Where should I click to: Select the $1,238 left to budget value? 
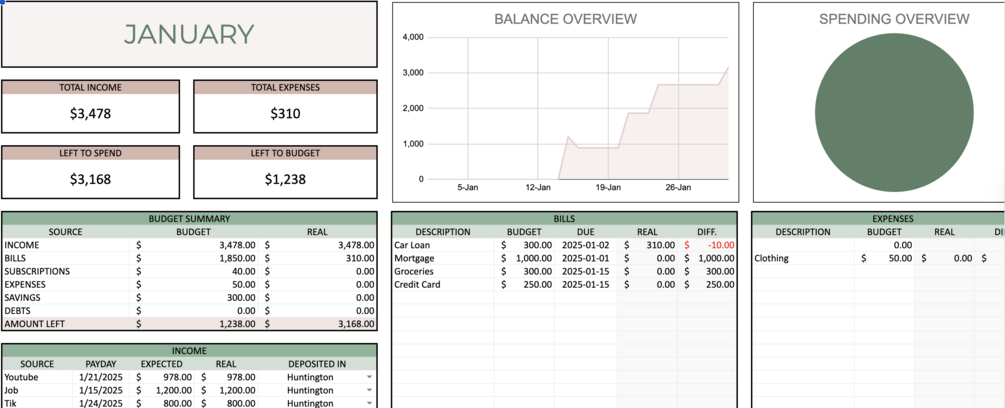(x=285, y=179)
